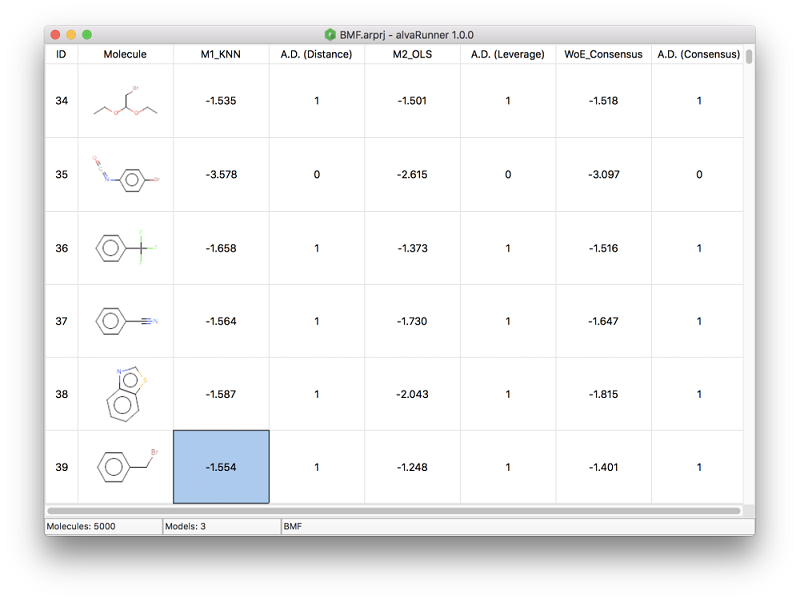Click the M2_OLS column header

pos(412,54)
